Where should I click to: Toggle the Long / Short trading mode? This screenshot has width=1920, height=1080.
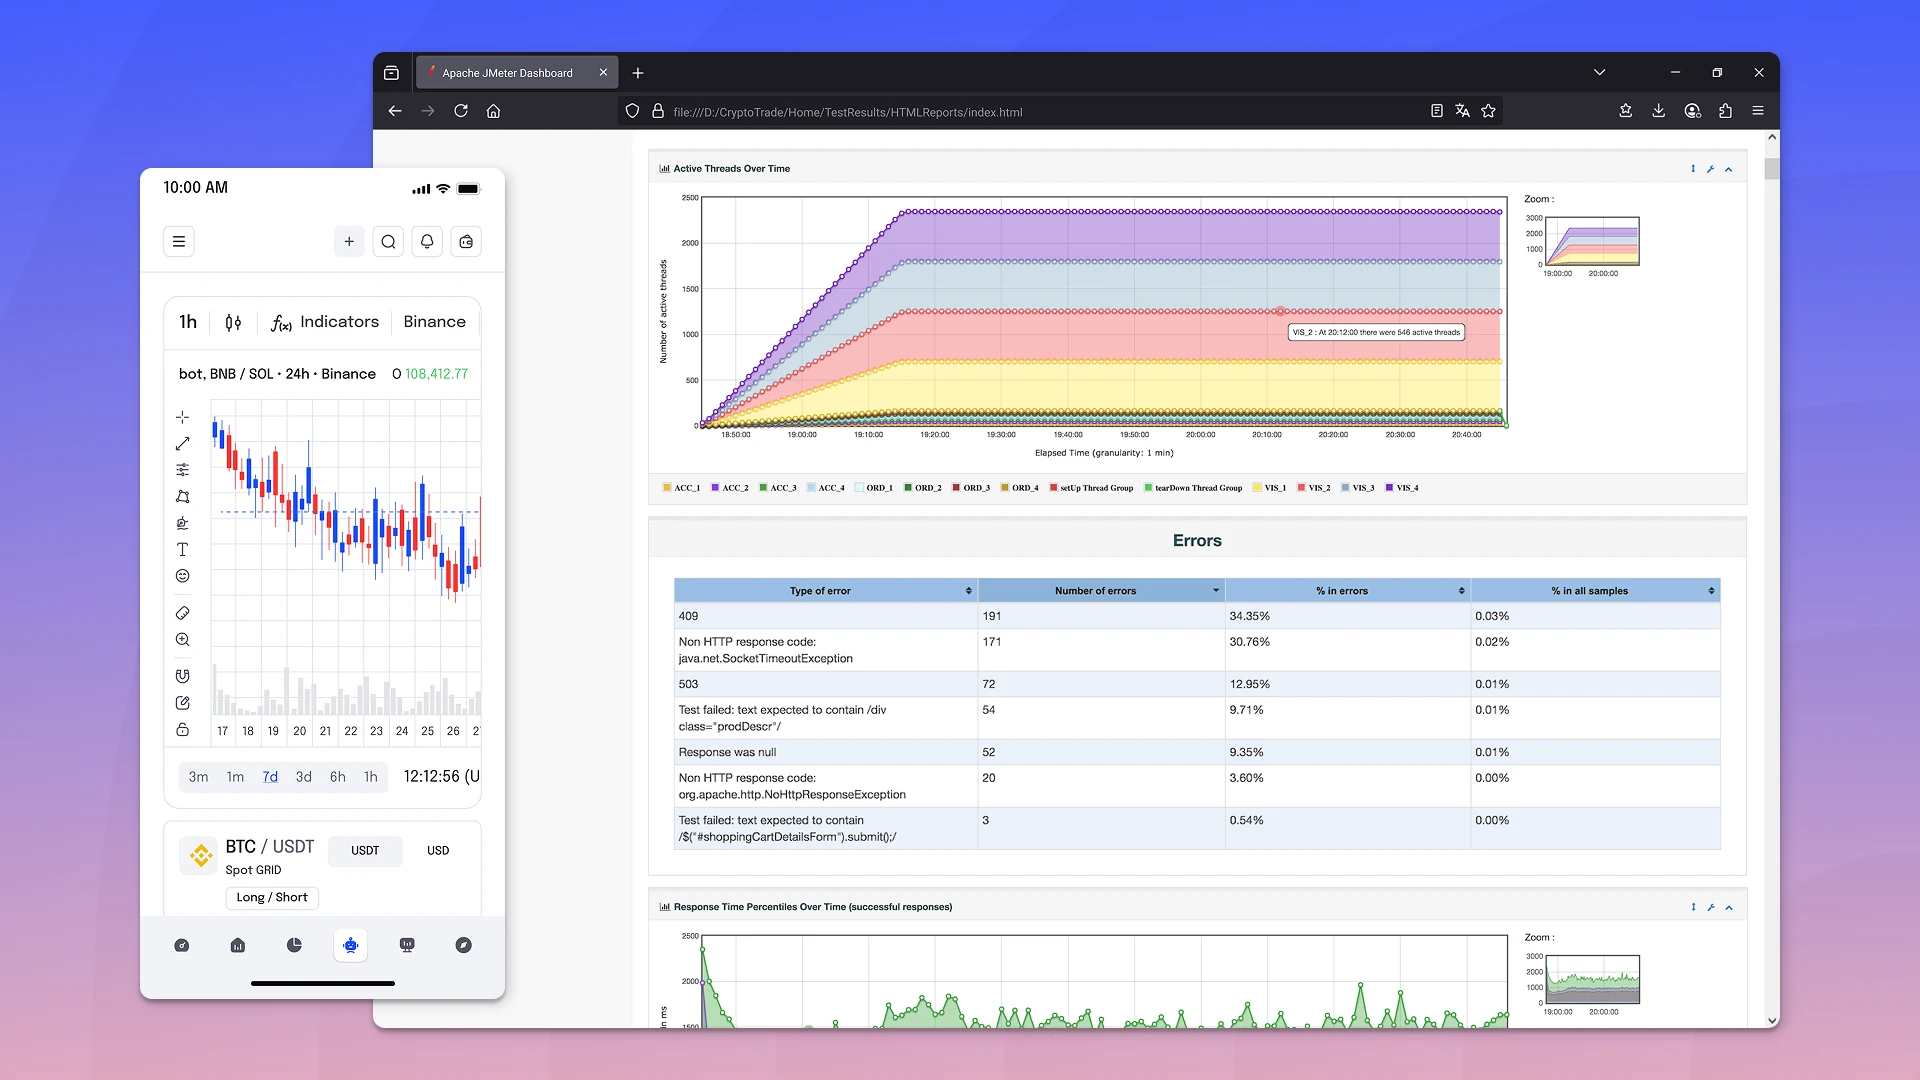click(x=271, y=898)
